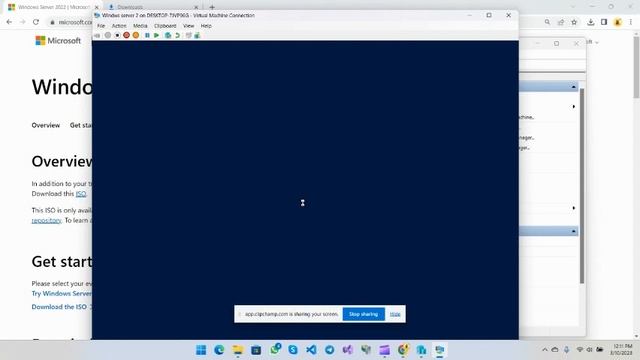This screenshot has height=360, width=640.
Task: Click Chrome zoom magnifier icon in address bar
Action: [x=547, y=22]
